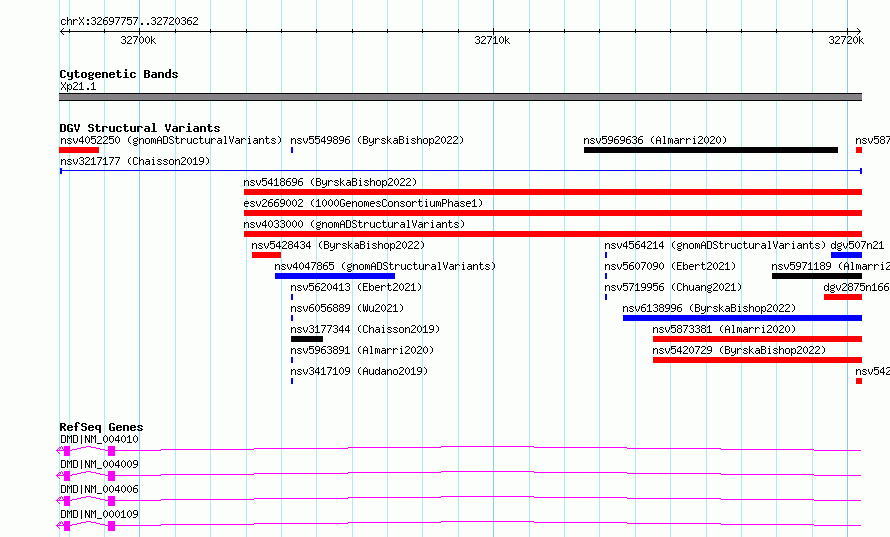
Task: Click the 32720k ruler position label
Action: click(x=846, y=40)
